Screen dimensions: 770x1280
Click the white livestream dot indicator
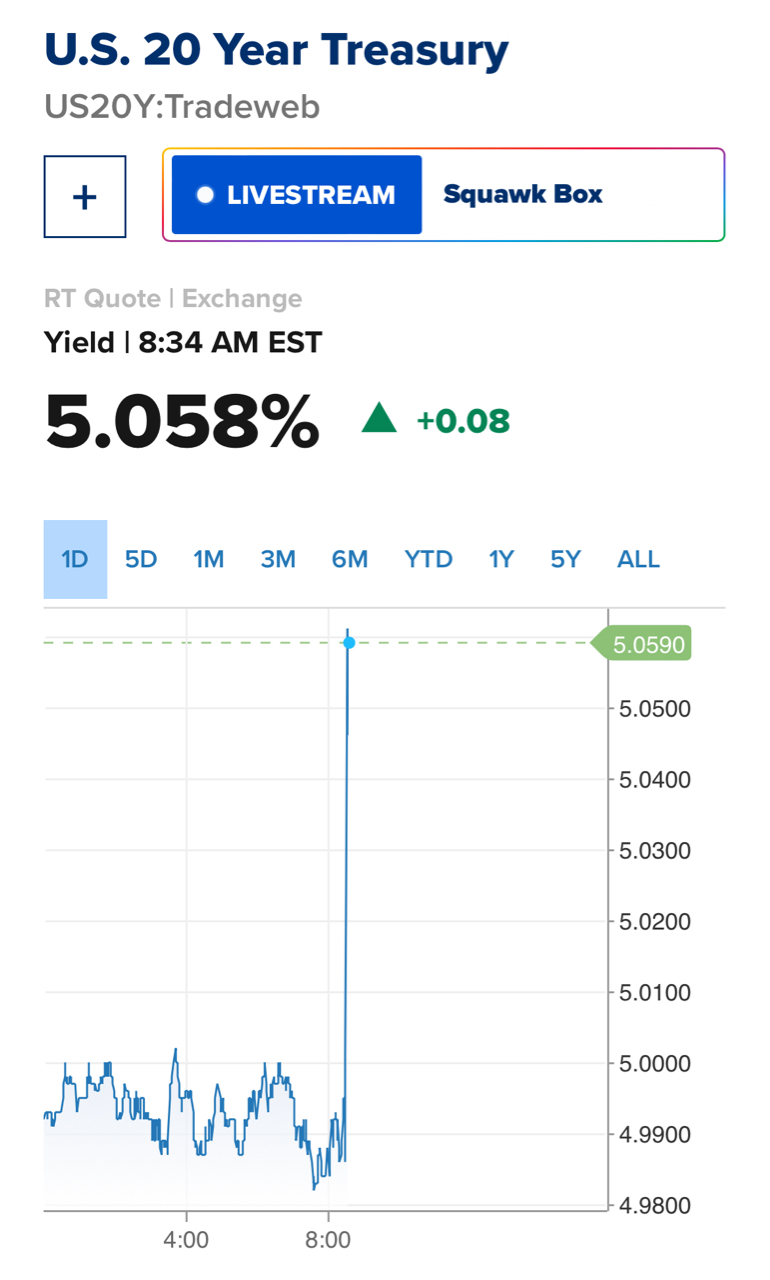pyautogui.click(x=206, y=195)
